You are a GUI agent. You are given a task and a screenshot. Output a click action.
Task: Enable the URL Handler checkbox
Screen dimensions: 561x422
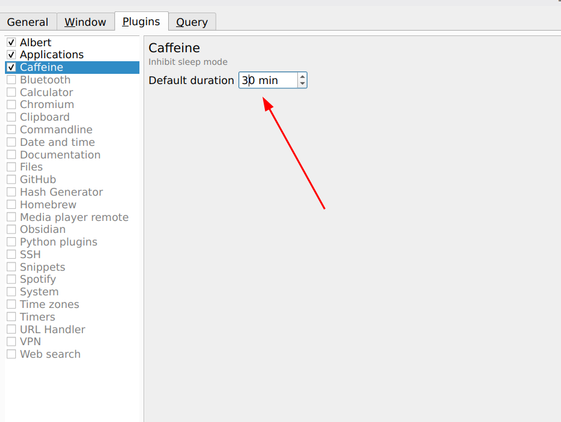[11, 329]
